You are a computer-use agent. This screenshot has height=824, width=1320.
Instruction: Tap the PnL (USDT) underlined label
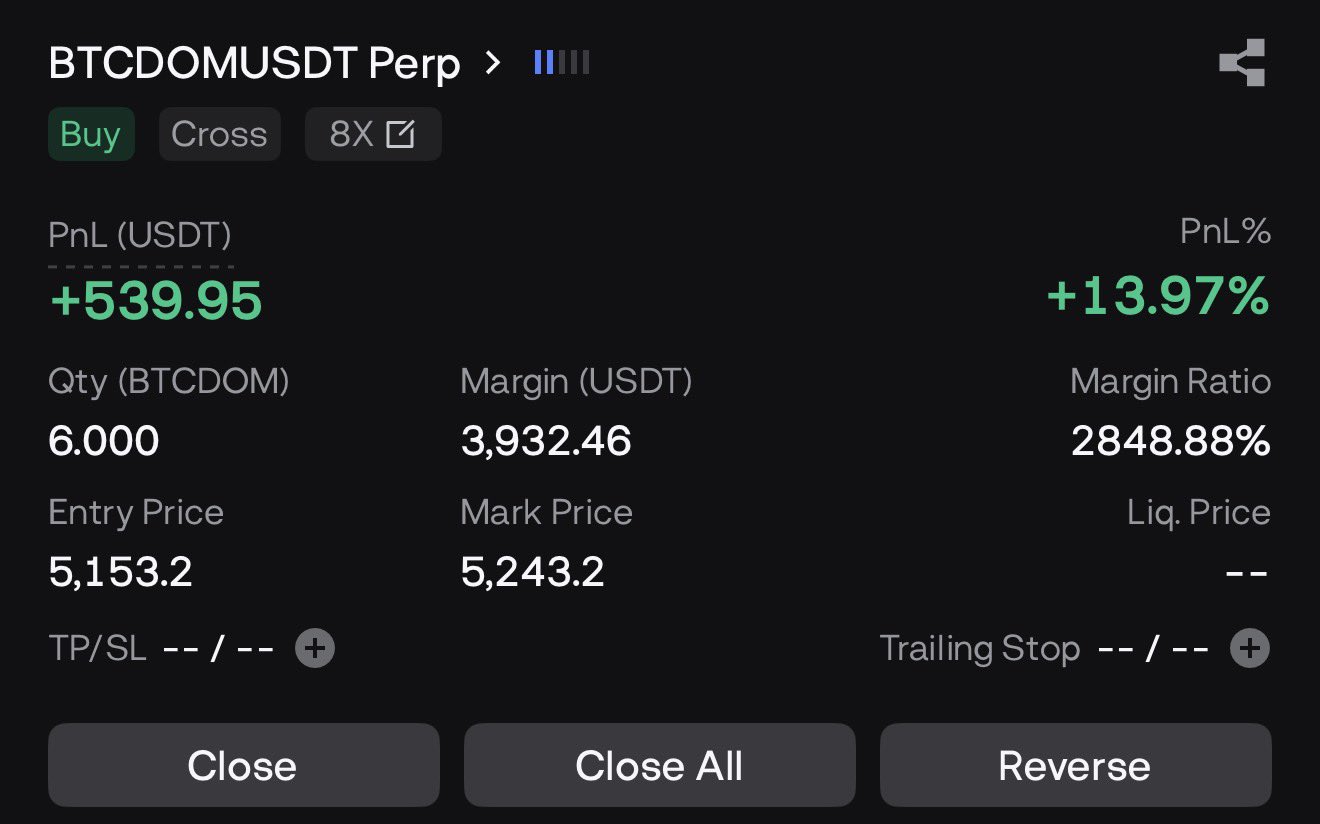pyautogui.click(x=140, y=236)
